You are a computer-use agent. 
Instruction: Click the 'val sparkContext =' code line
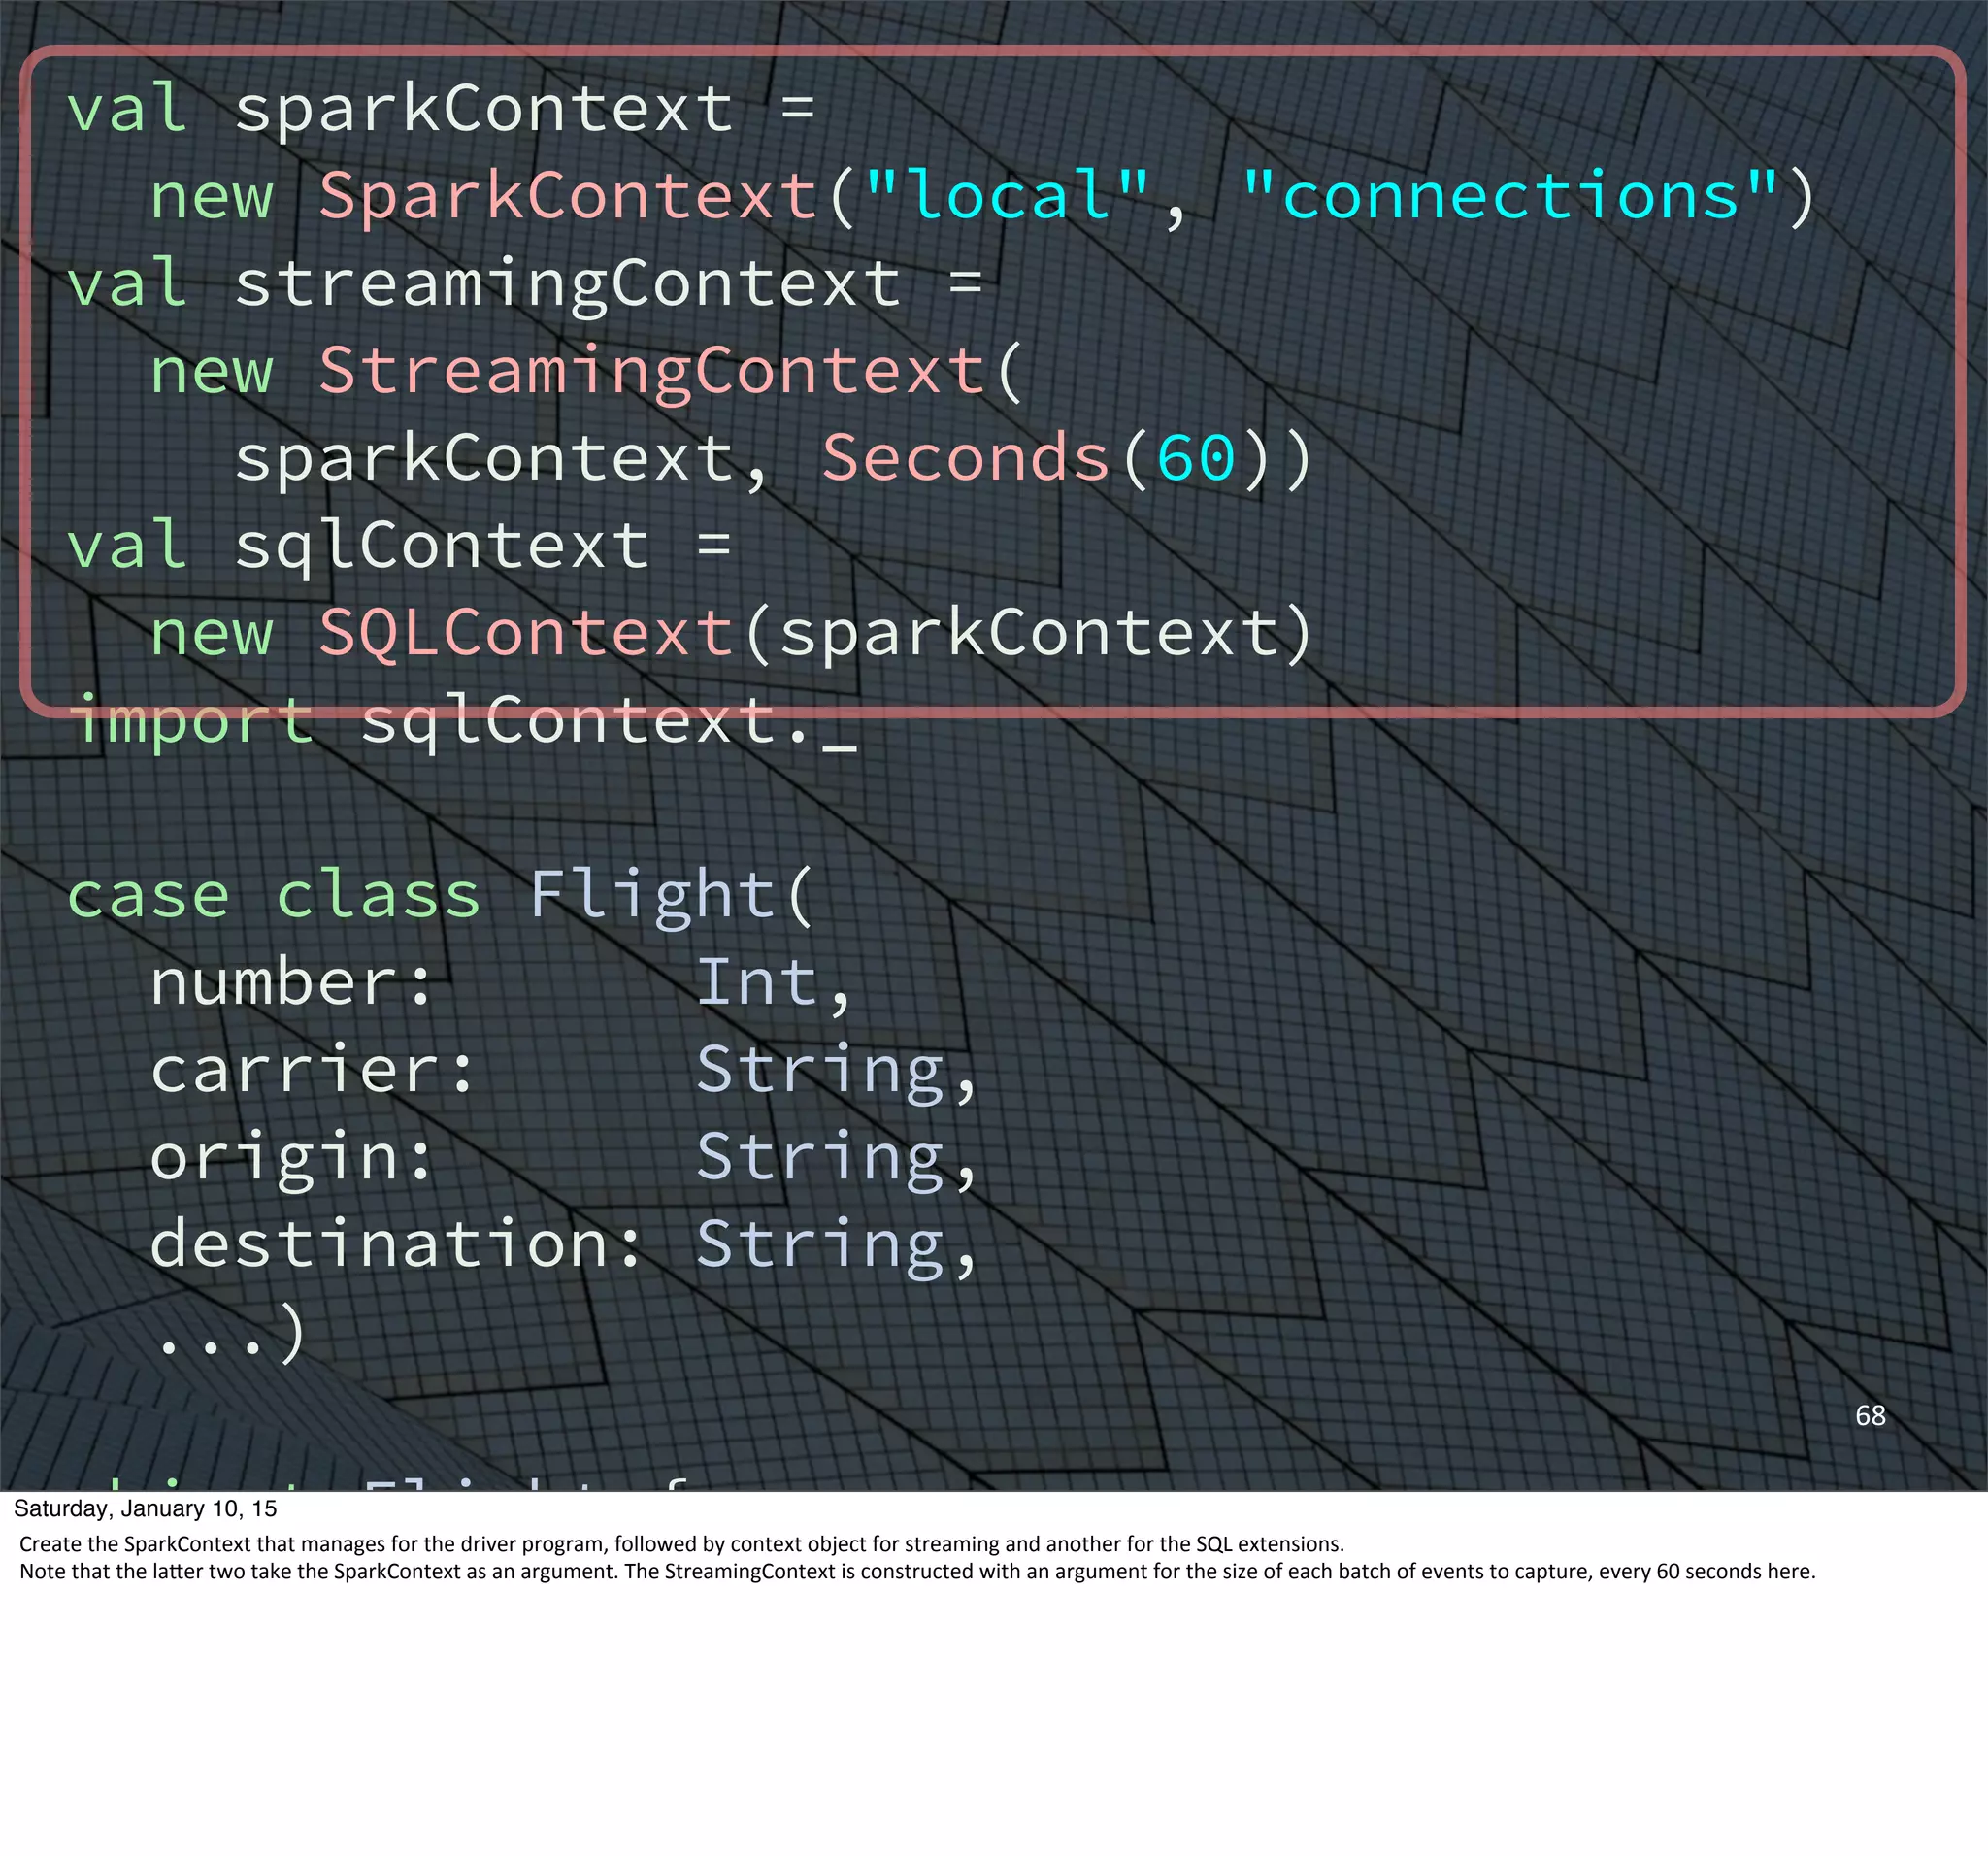coord(441,108)
